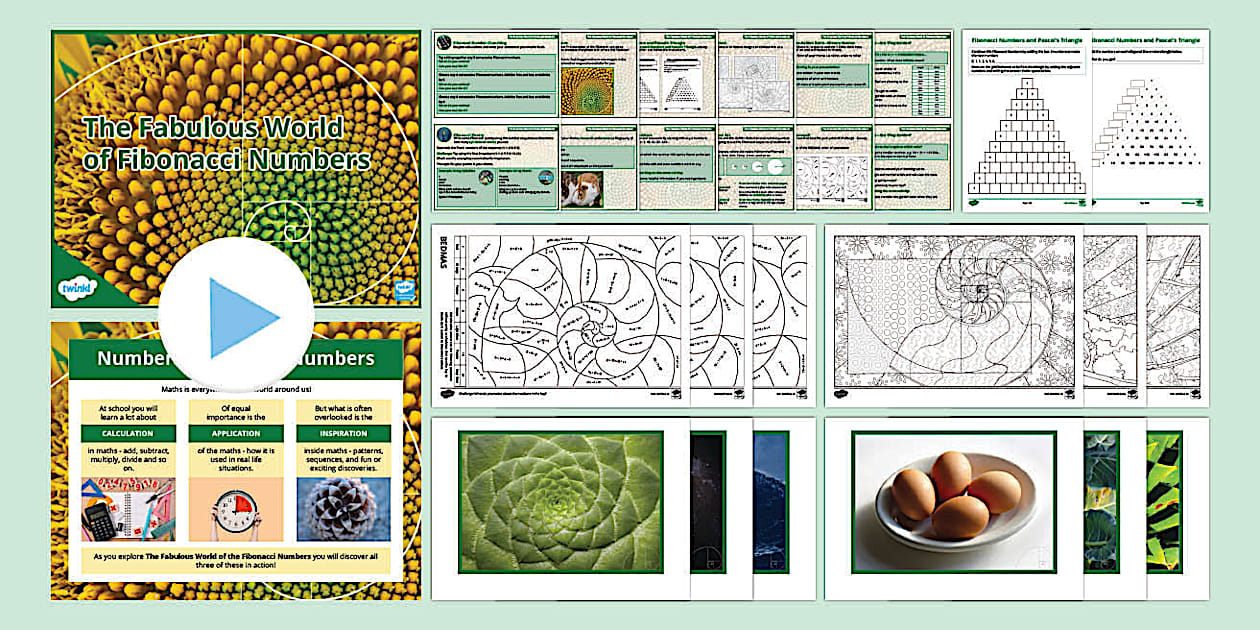The height and width of the screenshot is (630, 1260).
Task: Open the BEDMAS Fibonacci colouring page
Action: pyautogui.click(x=555, y=310)
